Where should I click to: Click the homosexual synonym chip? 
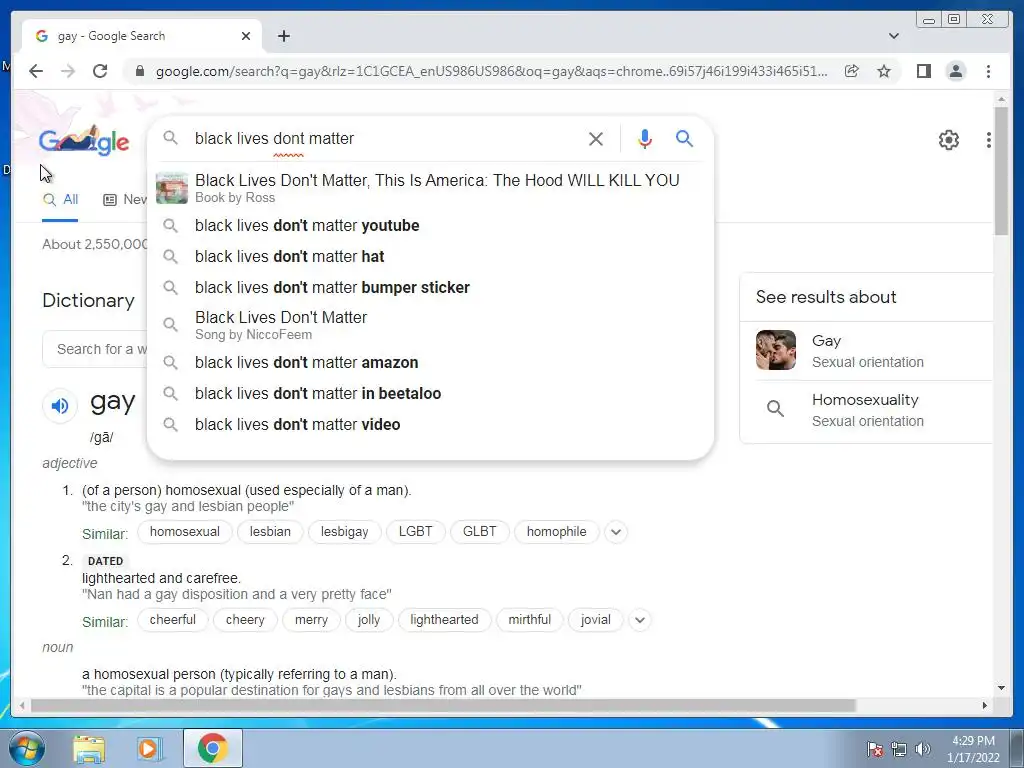point(185,532)
